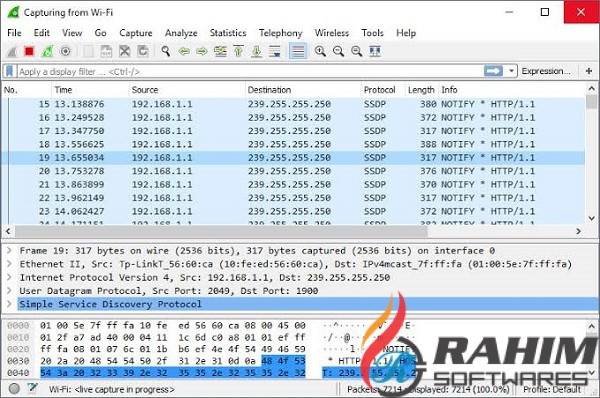600x398 pixels.
Task: Sort by the Time column header
Action: 90,90
